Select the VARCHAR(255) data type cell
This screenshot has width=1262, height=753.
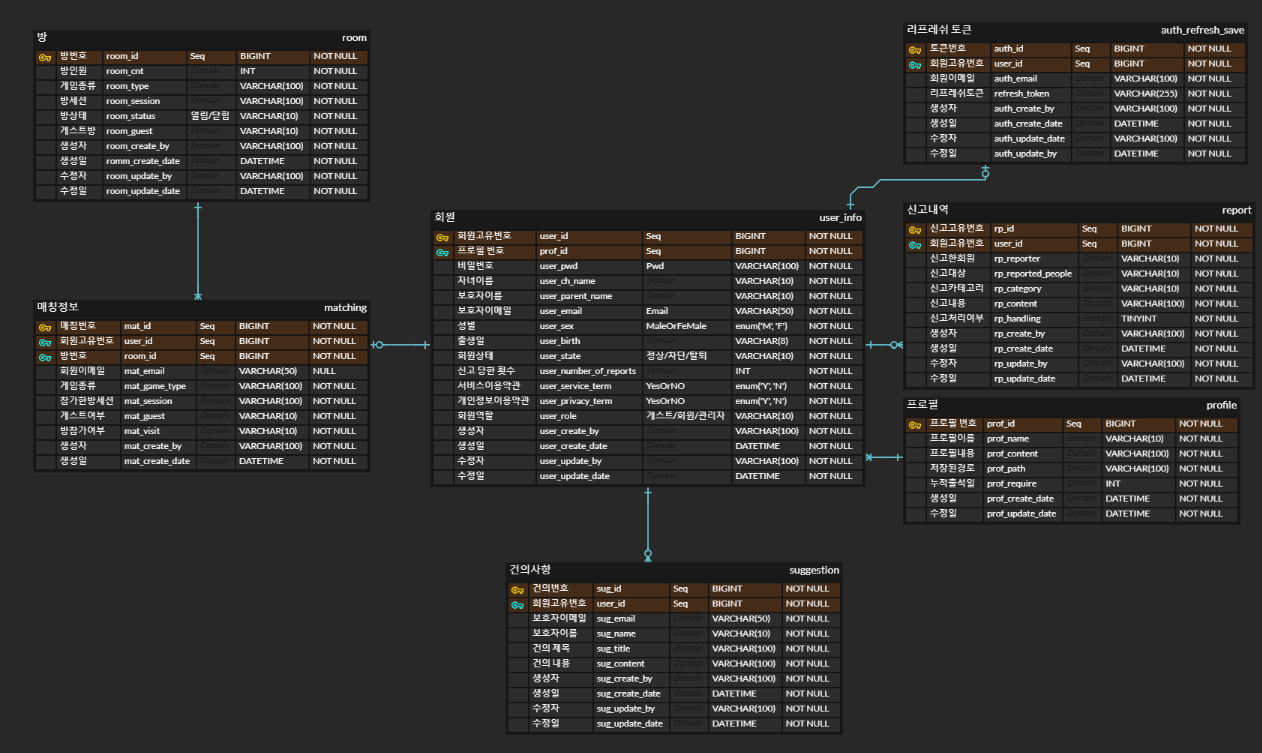1147,93
